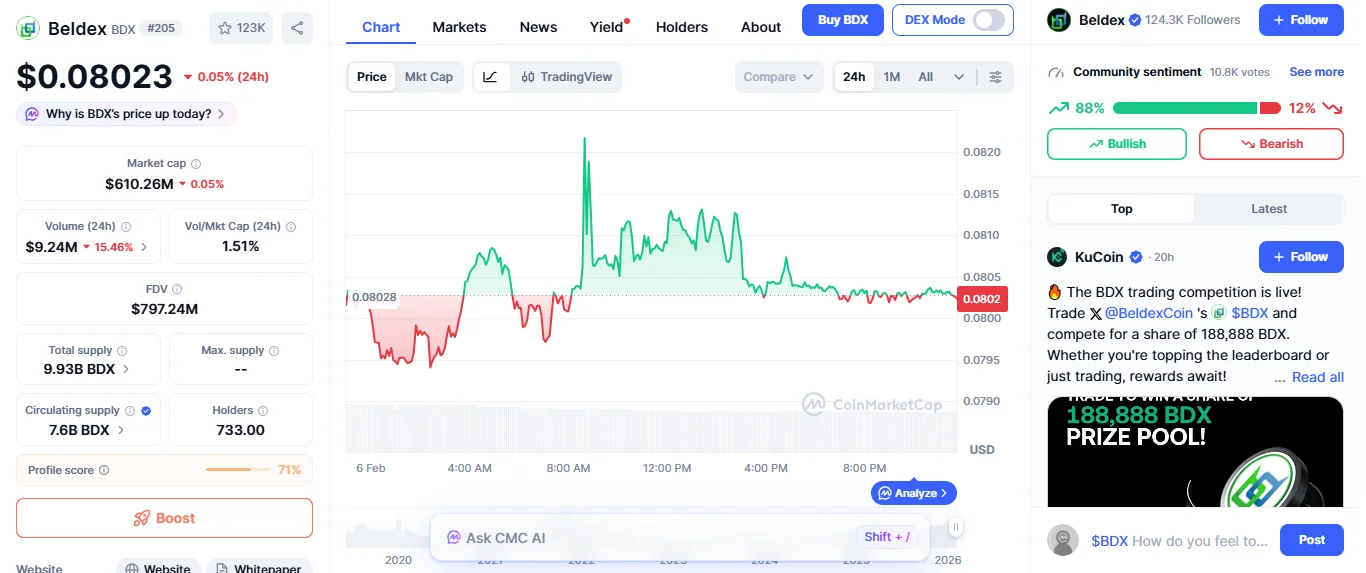
Task: Expand Volume (24h) details arrow
Action: pos(144,247)
